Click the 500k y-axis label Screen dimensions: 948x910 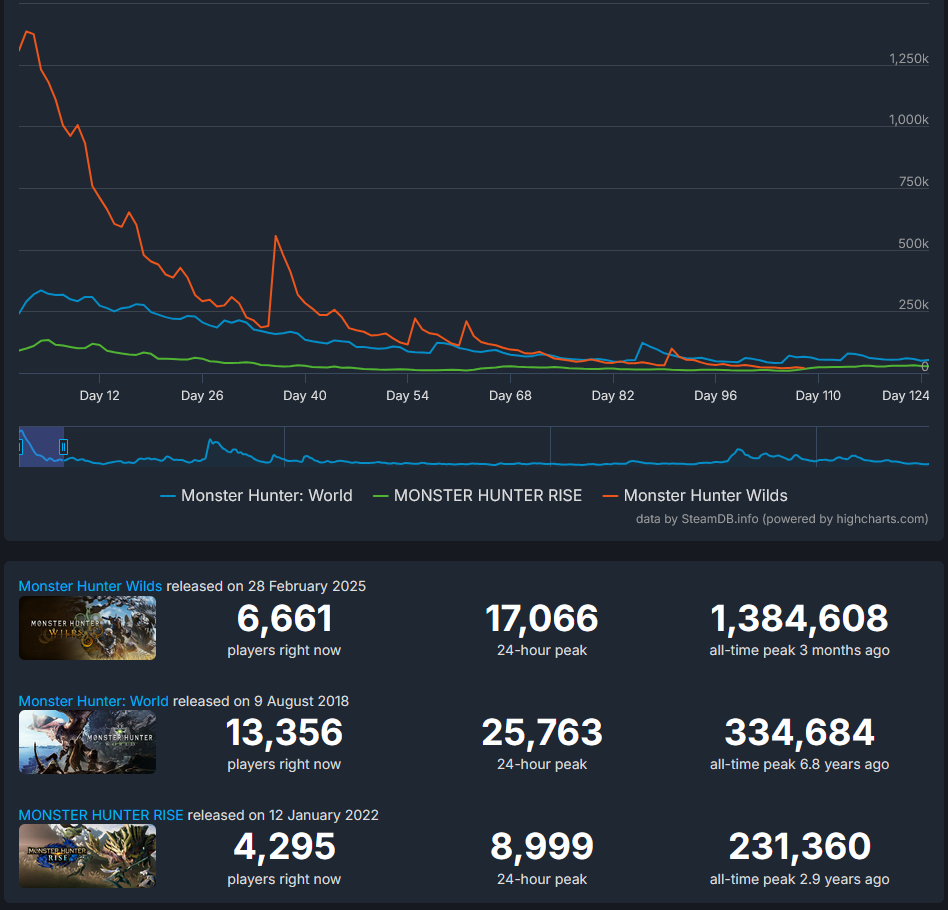[914, 243]
